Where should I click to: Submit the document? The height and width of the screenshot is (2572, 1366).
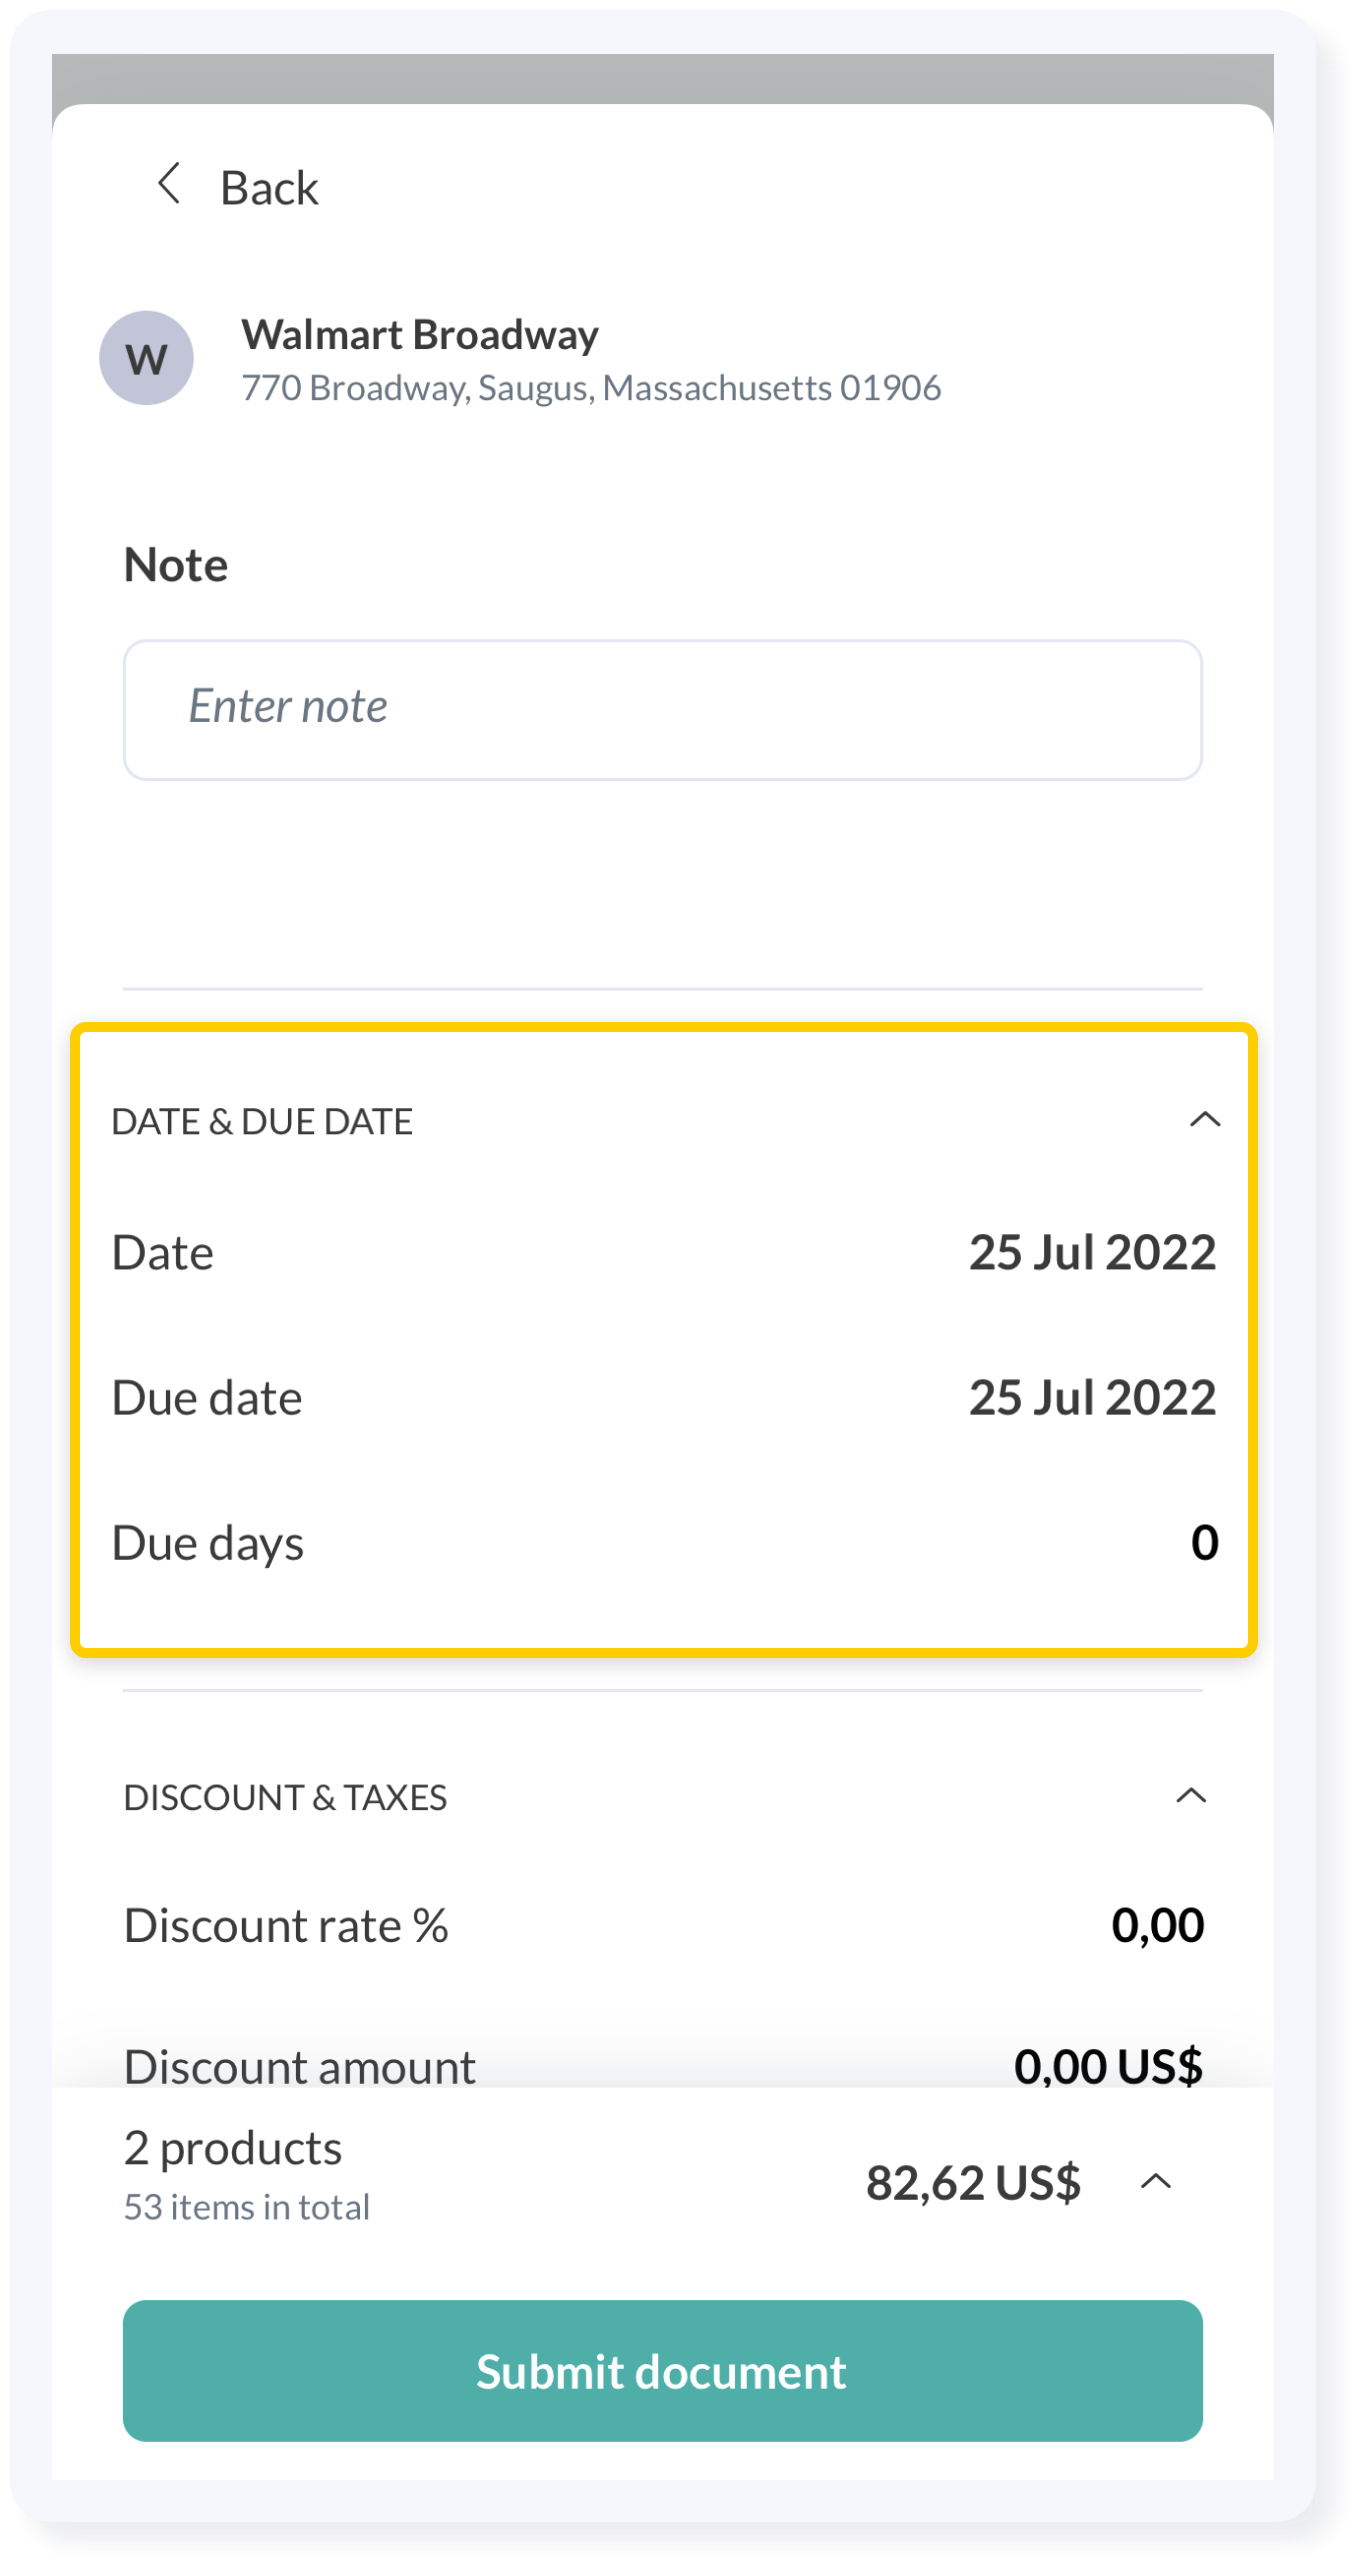pyautogui.click(x=662, y=2371)
